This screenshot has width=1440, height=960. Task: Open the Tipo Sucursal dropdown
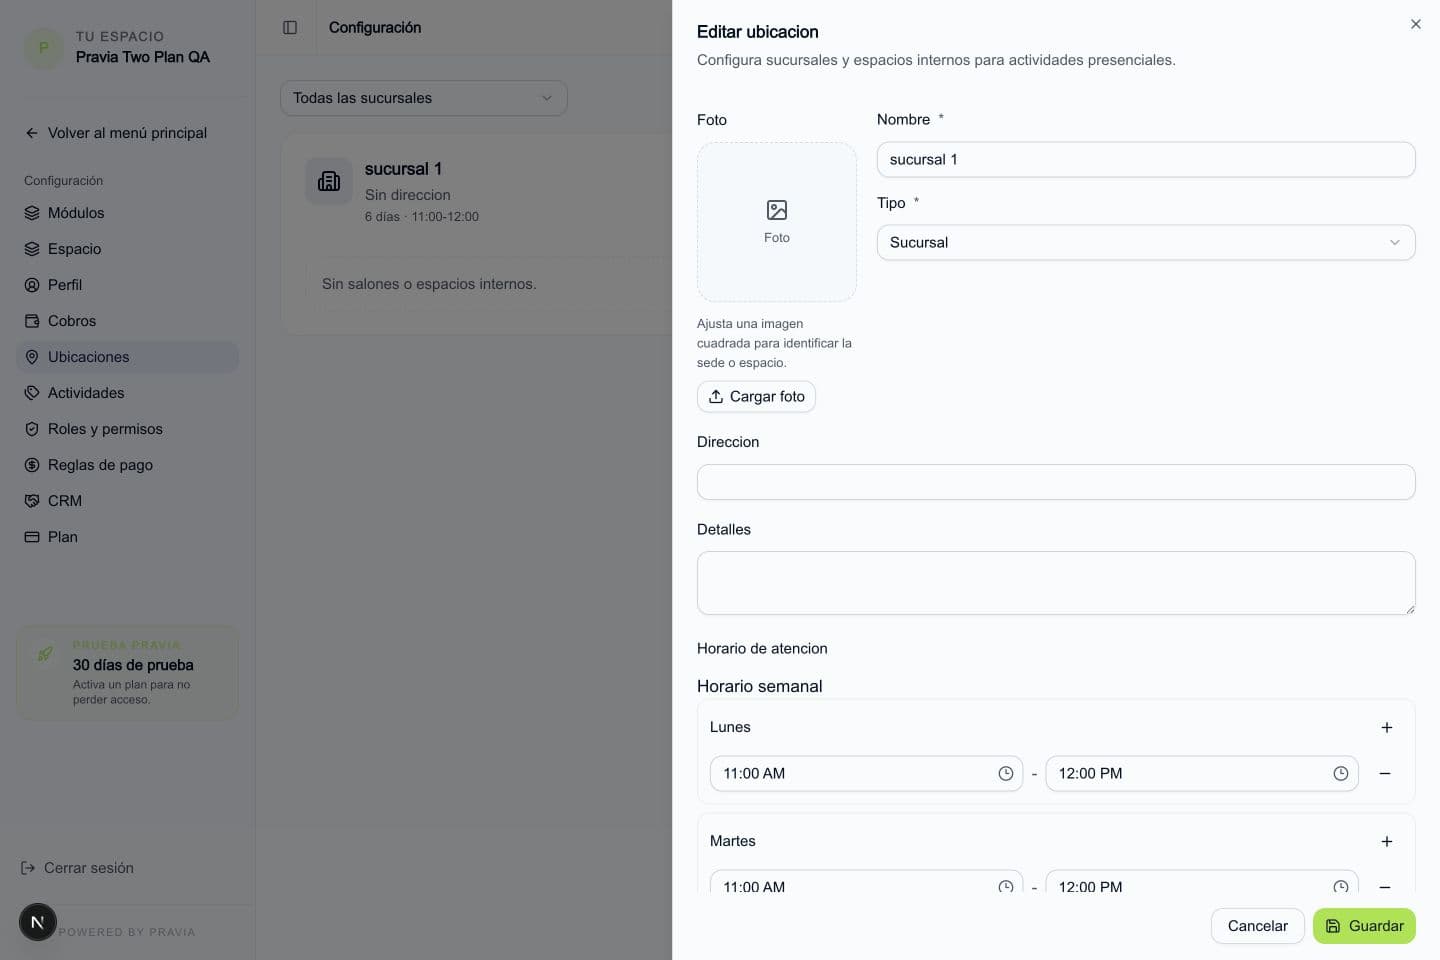pos(1146,242)
